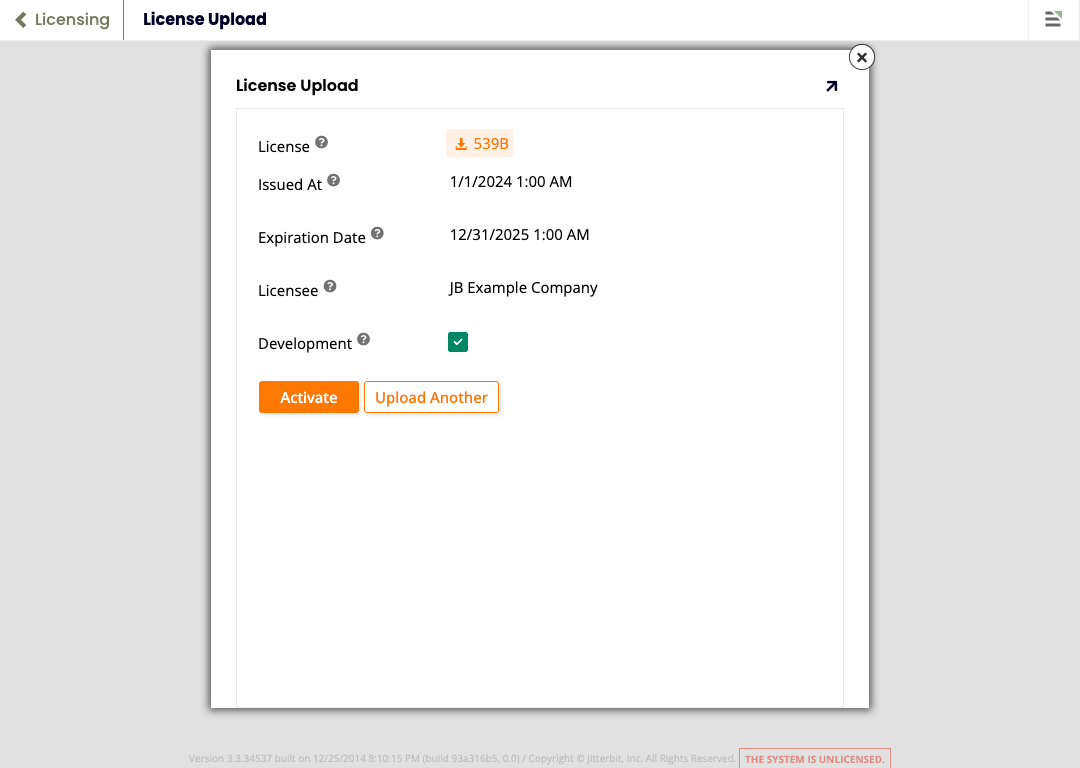Click the Licensee help icon
Image resolution: width=1080 pixels, height=768 pixels.
click(x=330, y=285)
